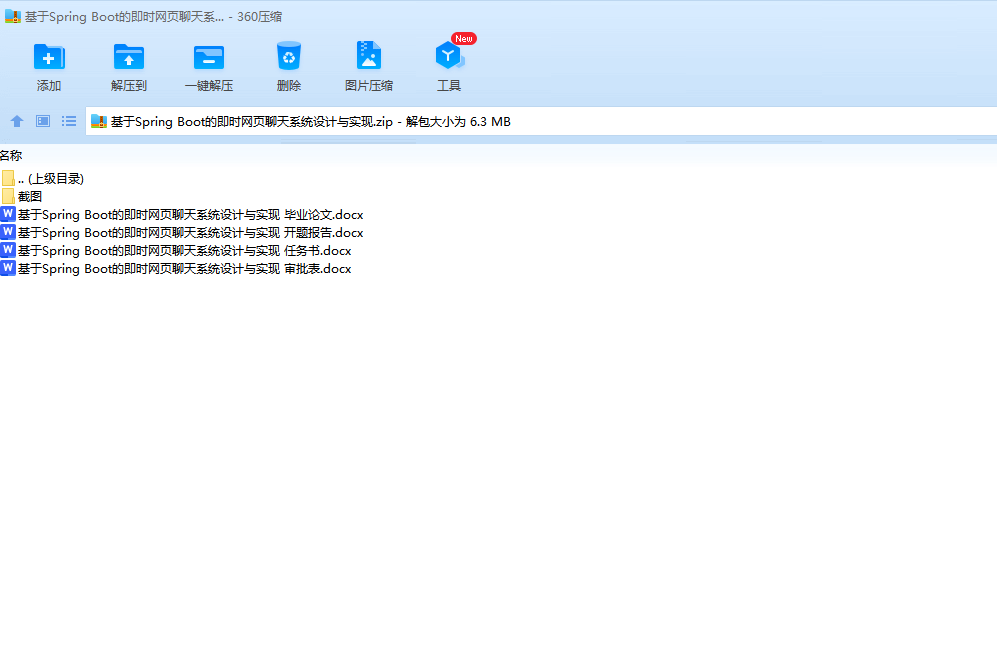
Task: Select file name ending '任务书.docx'
Action: (184, 251)
